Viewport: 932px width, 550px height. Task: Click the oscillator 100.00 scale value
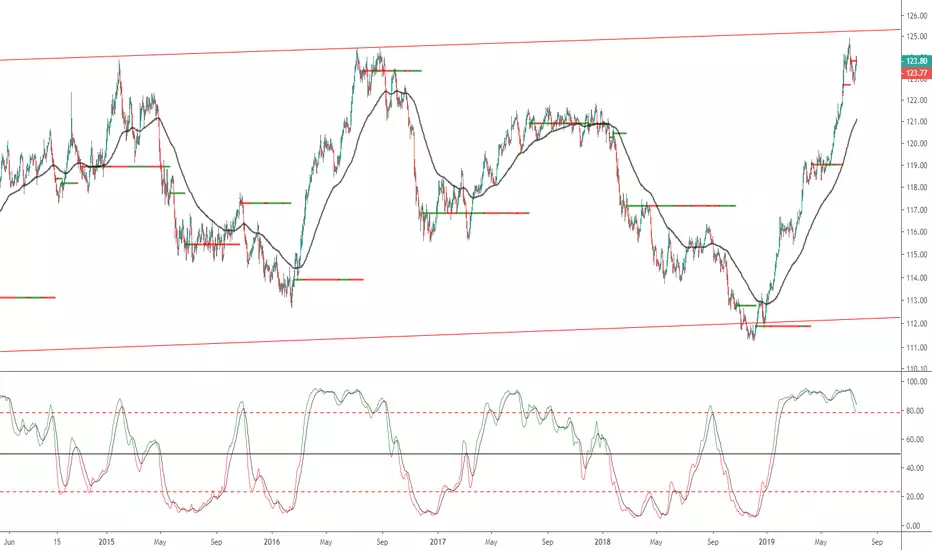tap(917, 382)
